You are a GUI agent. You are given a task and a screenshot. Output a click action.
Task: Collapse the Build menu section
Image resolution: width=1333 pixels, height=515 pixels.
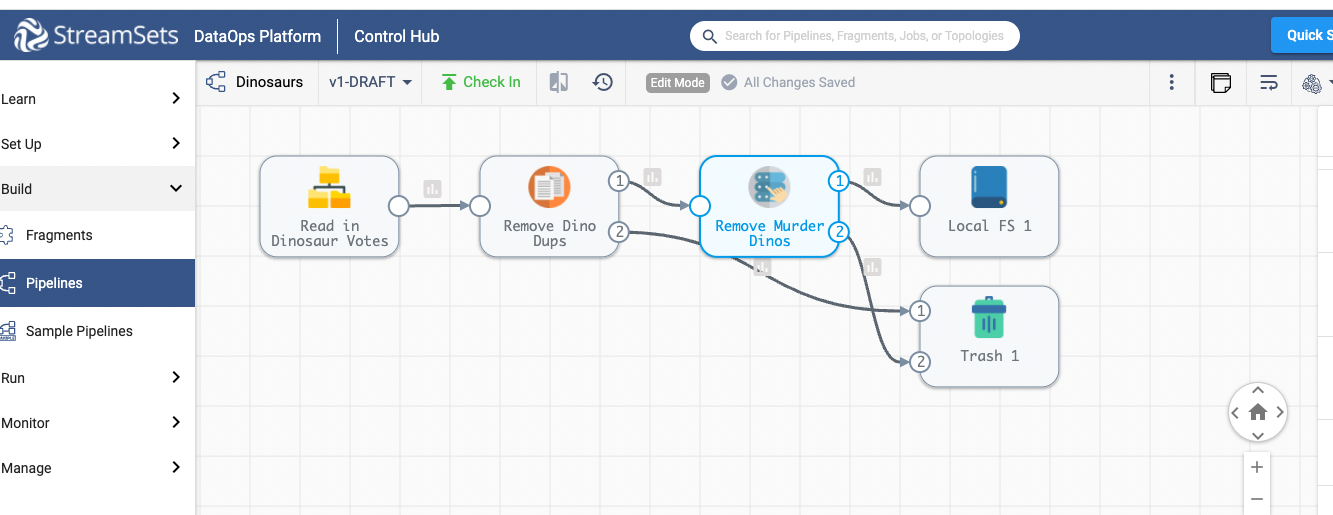[97, 189]
